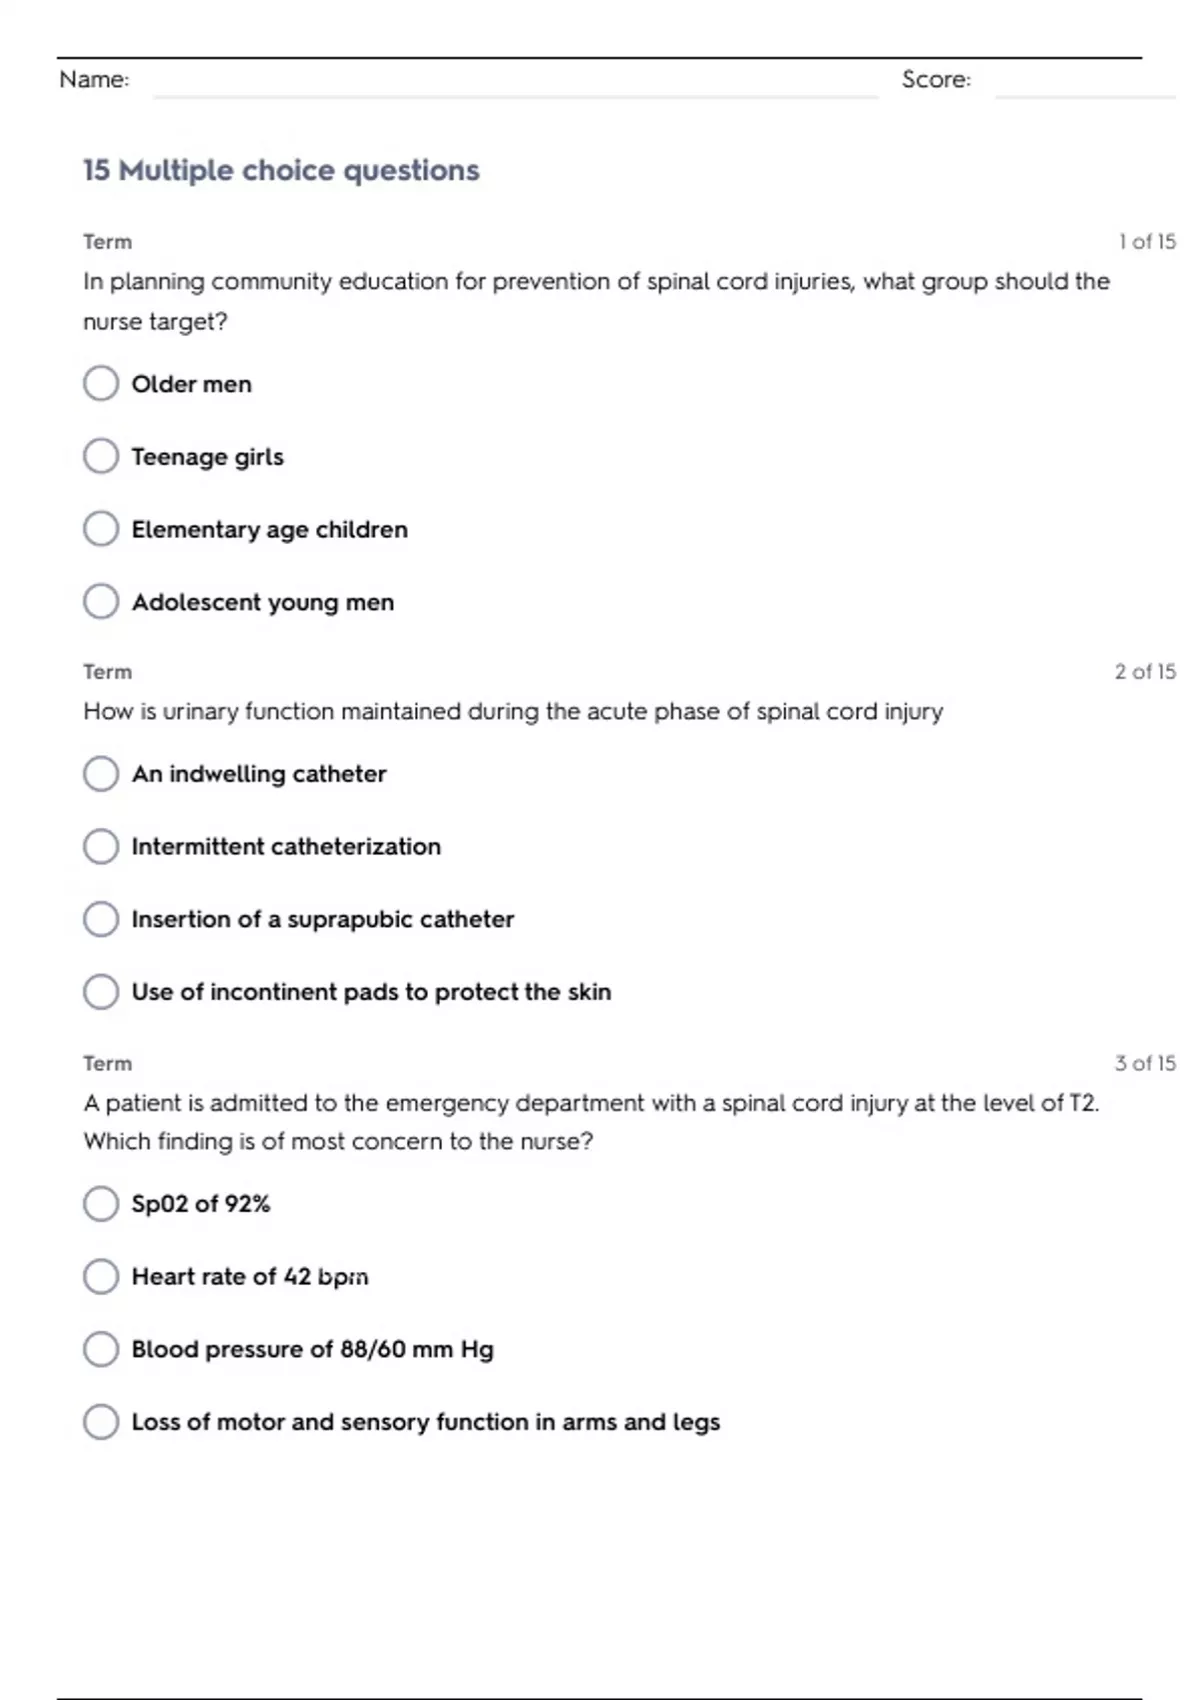This screenshot has height=1700, width=1200.
Task: Select 'Elementary age children' radio button
Action: pyautogui.click(x=101, y=529)
